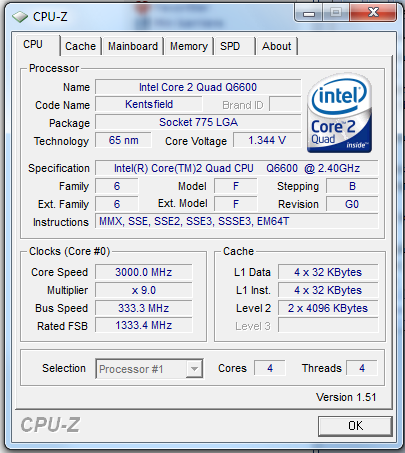Click the Technology value '65 nm'
This screenshot has height=453, width=405.
pyautogui.click(x=123, y=140)
